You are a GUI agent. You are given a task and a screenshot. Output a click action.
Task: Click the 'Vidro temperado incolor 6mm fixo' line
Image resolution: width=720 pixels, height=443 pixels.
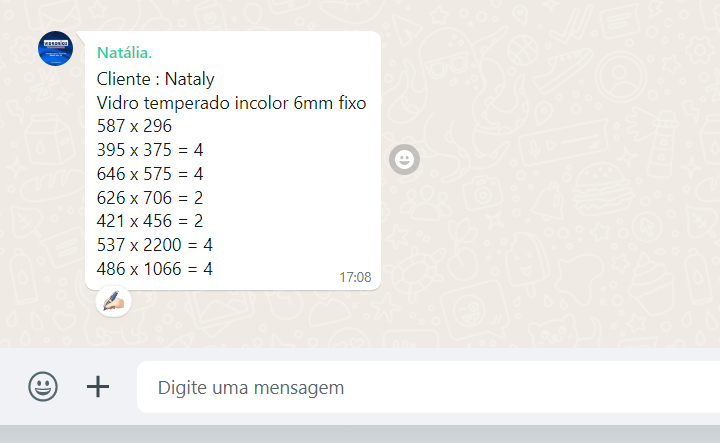231,103
